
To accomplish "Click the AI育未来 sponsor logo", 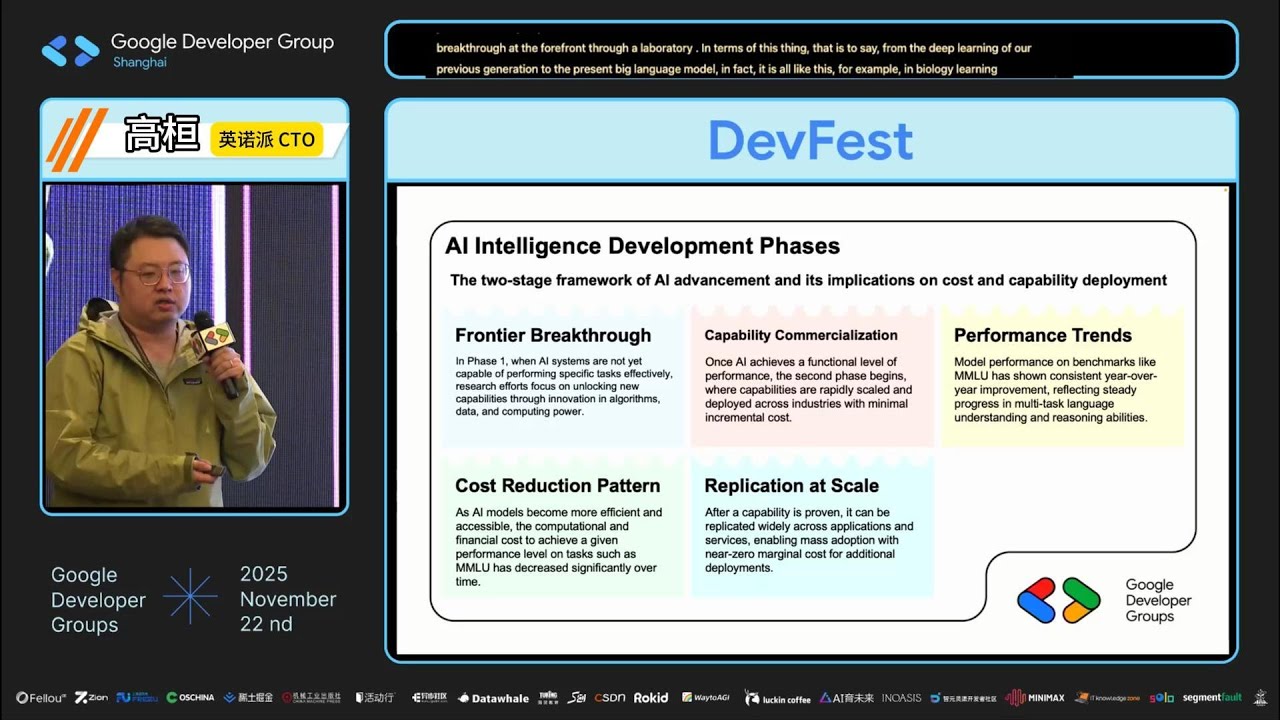I will (x=847, y=698).
